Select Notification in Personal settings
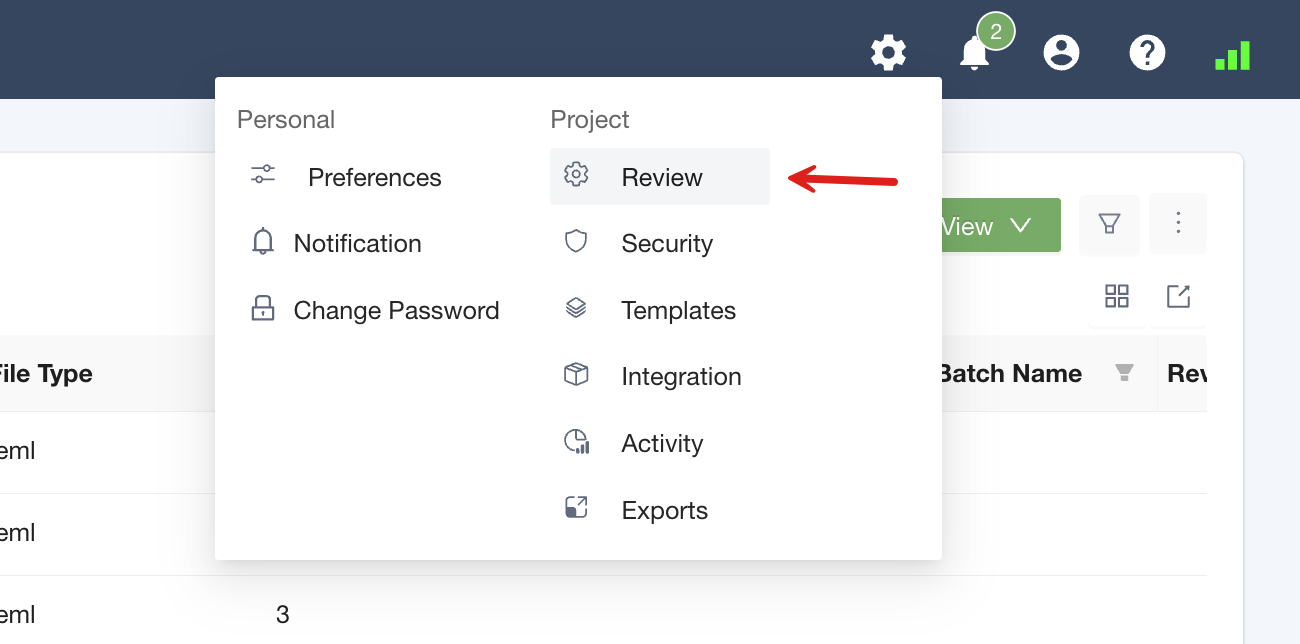The image size is (1300, 644). click(x=357, y=244)
